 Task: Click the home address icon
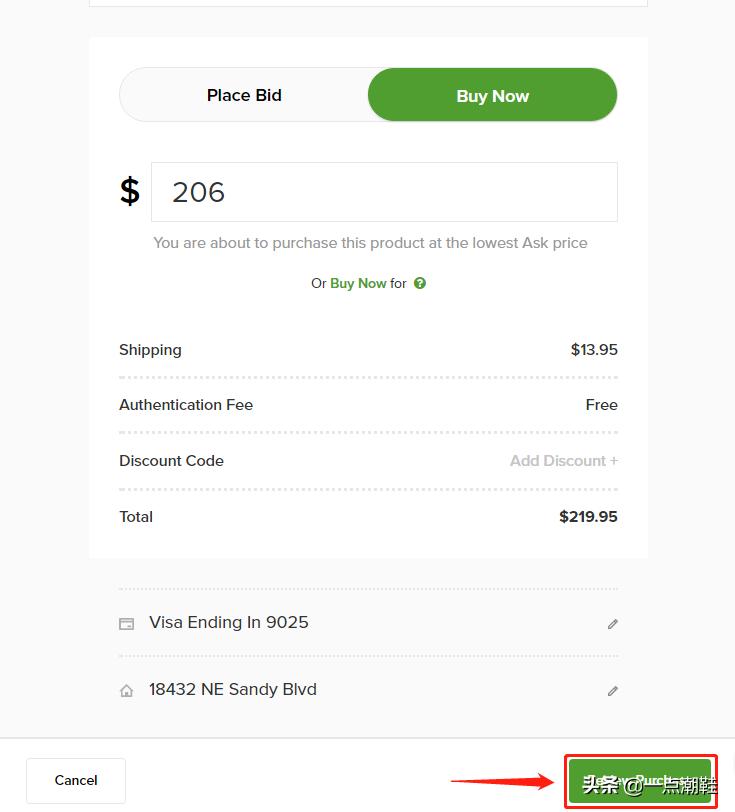(127, 691)
